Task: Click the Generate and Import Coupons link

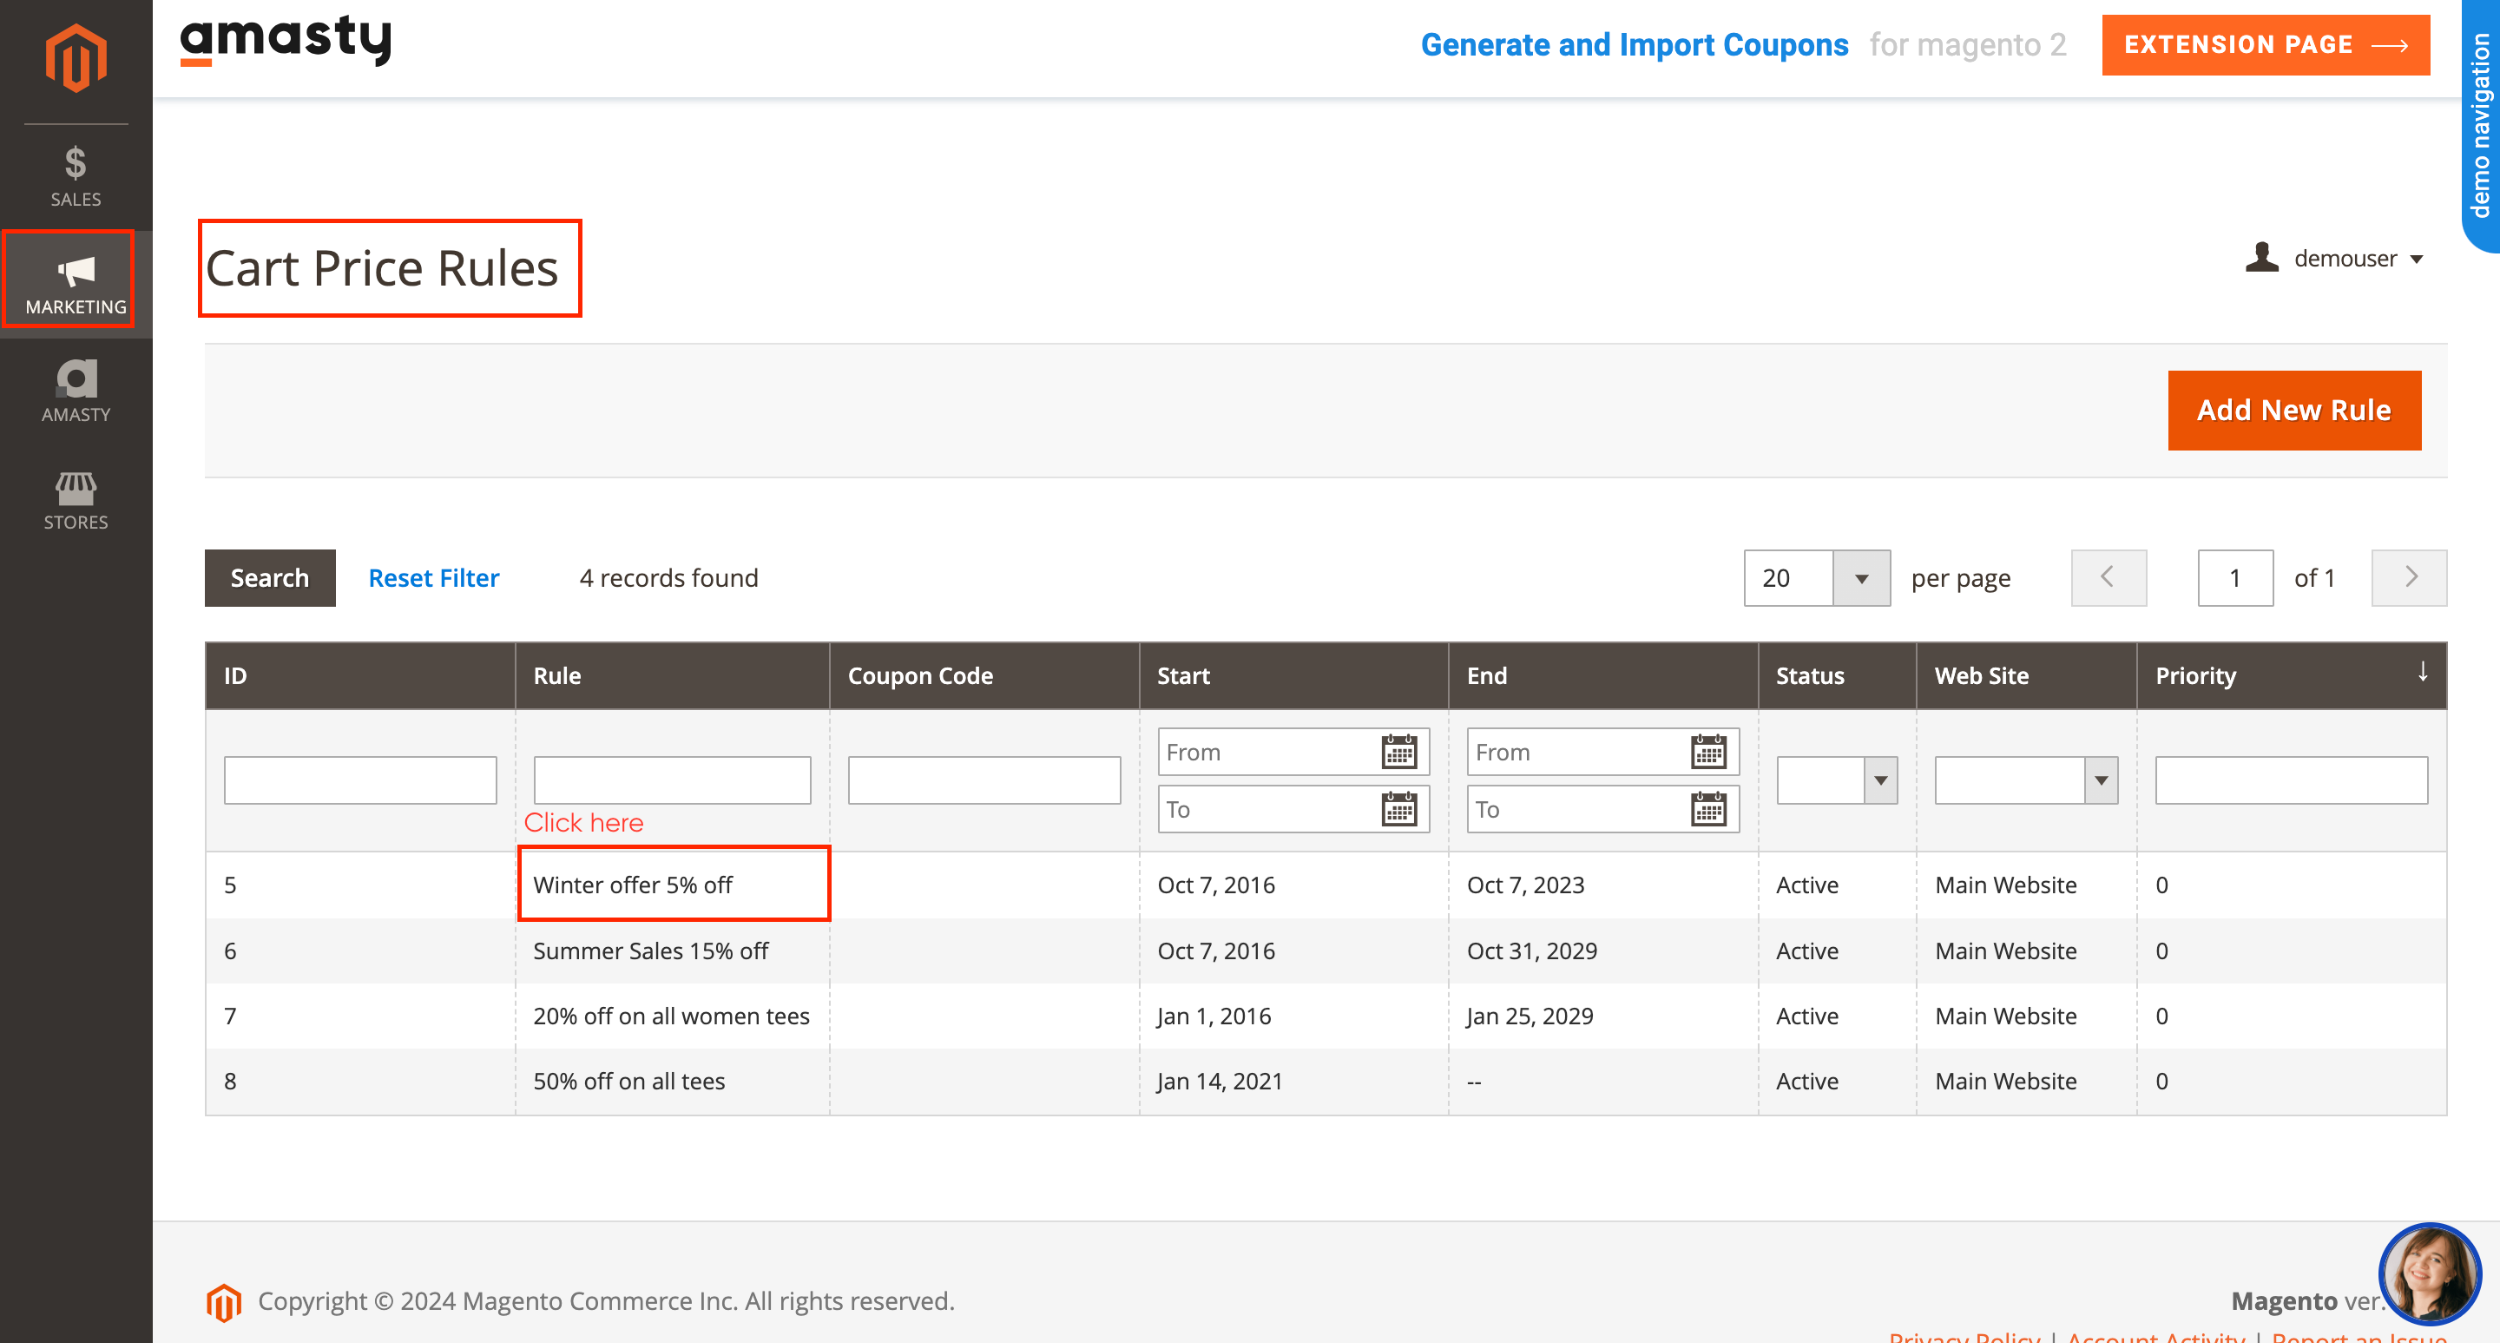Action: [1637, 45]
